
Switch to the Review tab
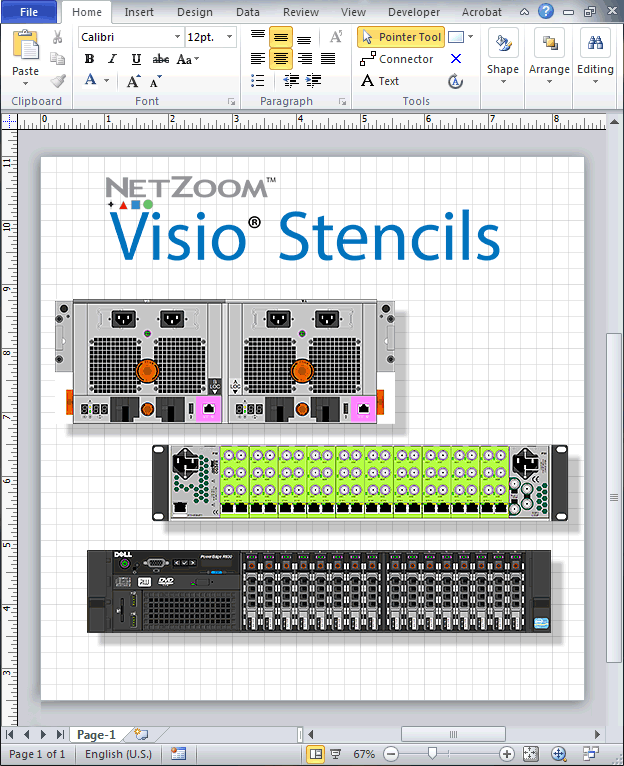pyautogui.click(x=301, y=12)
